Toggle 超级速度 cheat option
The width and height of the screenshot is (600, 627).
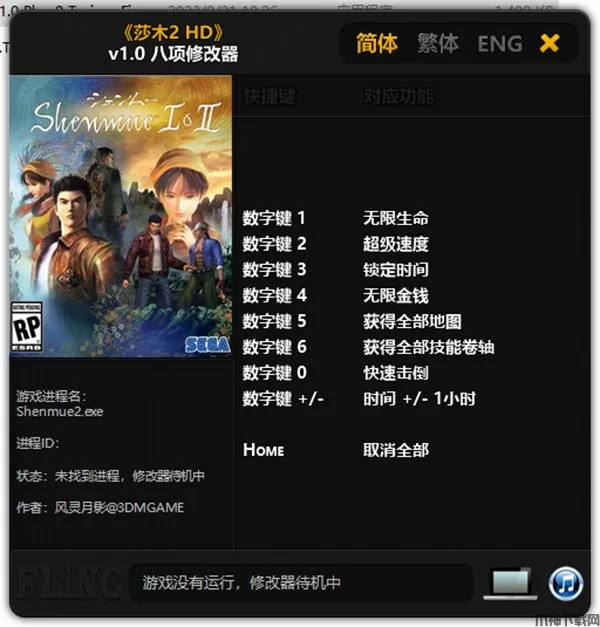[396, 244]
